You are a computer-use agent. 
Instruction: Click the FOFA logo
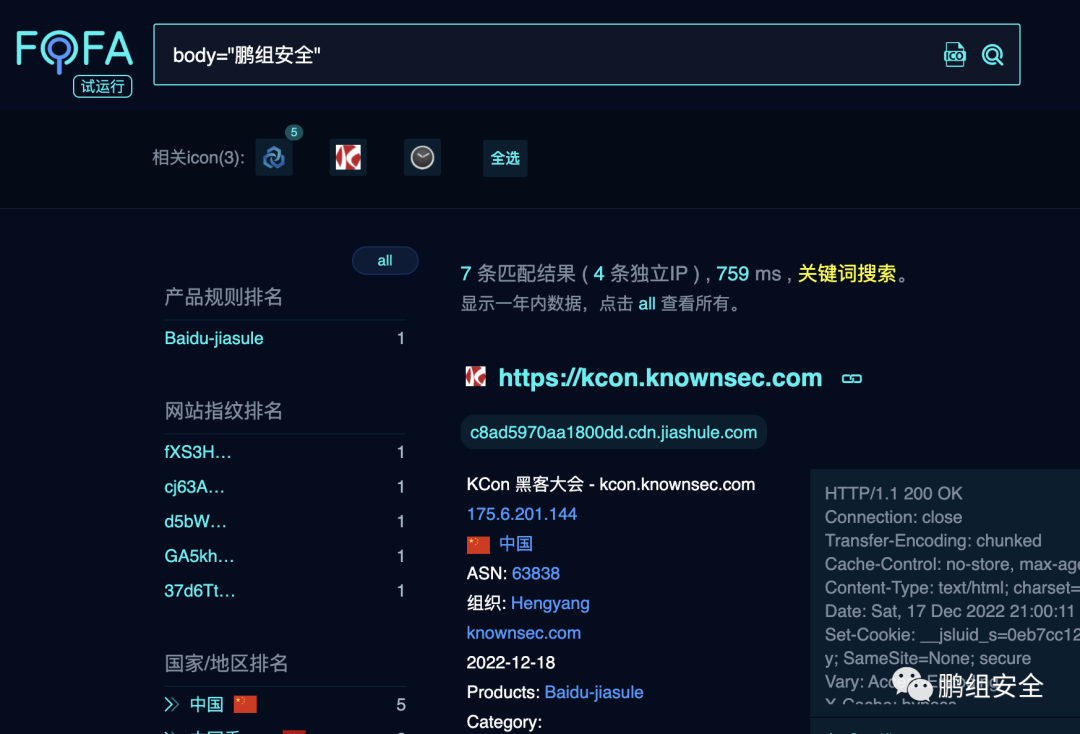74,51
